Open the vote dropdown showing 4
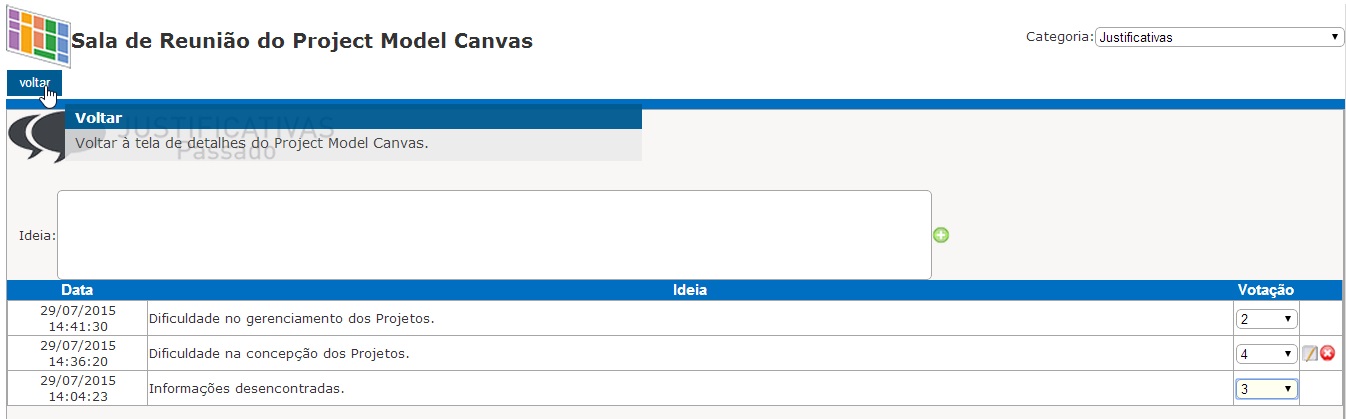This screenshot has height=419, width=1346. point(1267,354)
